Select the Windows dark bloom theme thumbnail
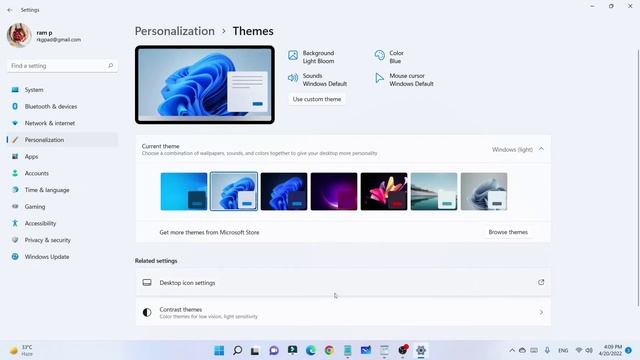This screenshot has width=640, height=360. pyautogui.click(x=284, y=191)
